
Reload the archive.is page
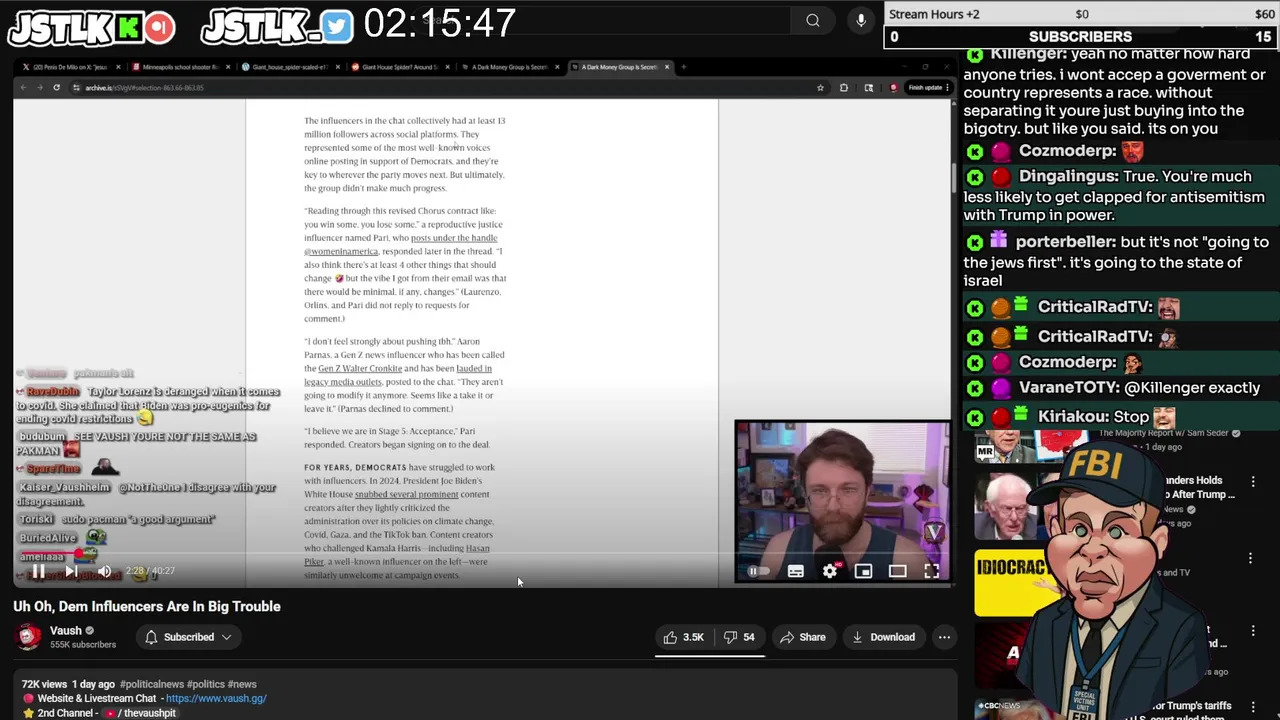coord(56,87)
